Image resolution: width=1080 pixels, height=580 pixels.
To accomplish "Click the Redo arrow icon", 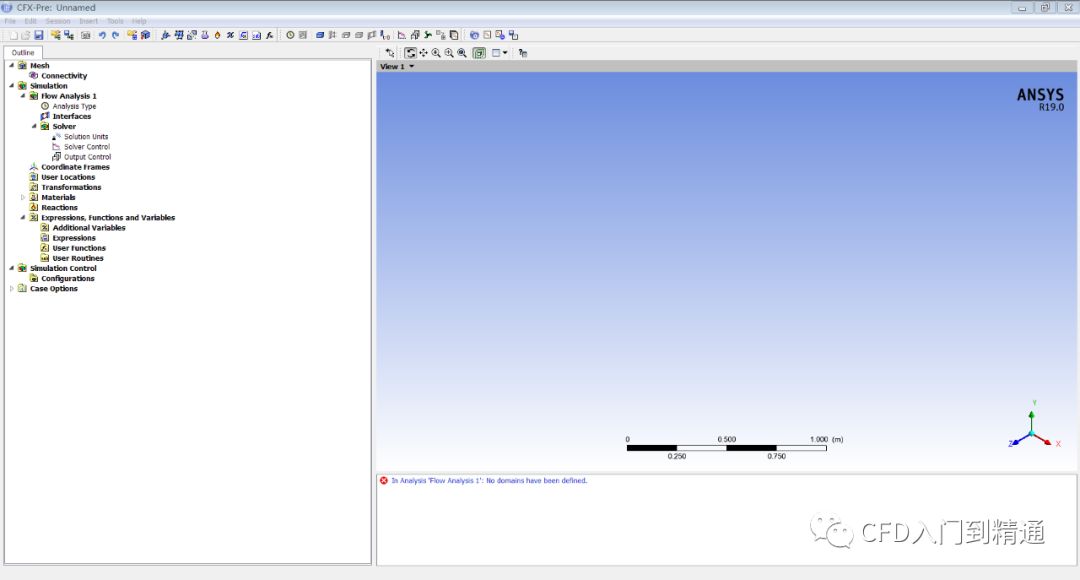I will coord(116,35).
